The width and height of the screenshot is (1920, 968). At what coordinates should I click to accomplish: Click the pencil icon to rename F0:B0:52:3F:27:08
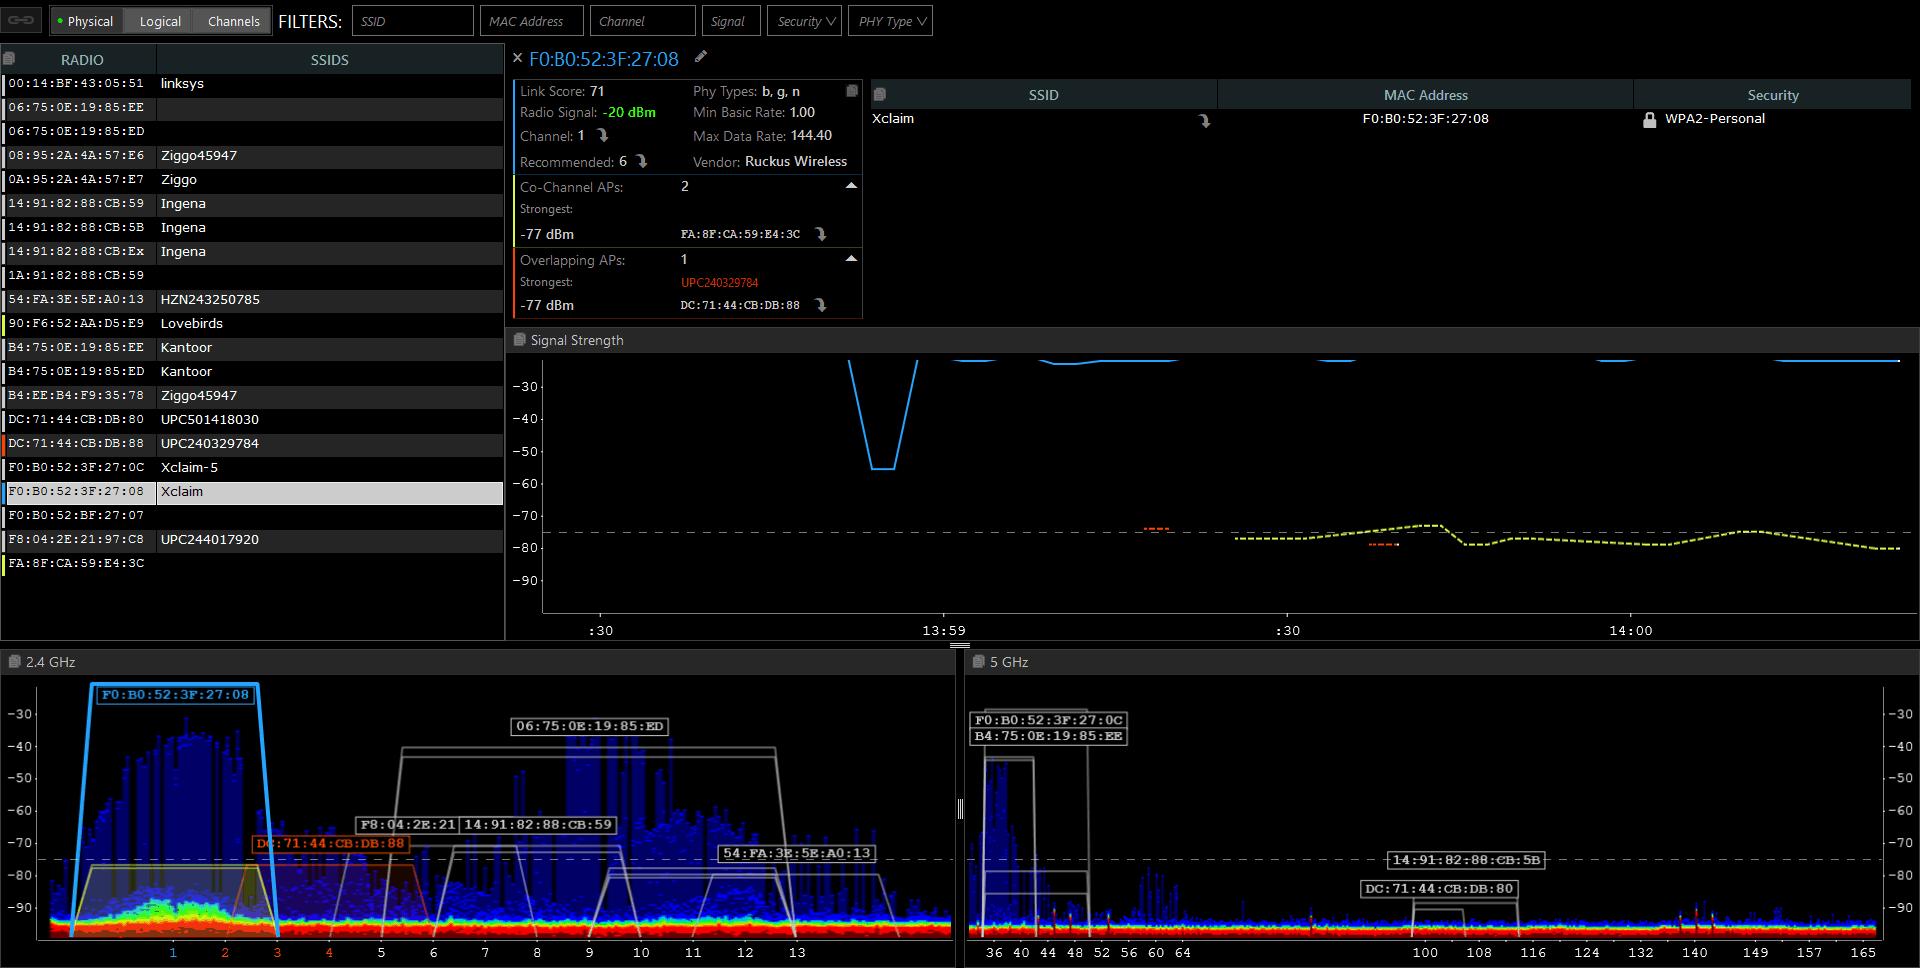[701, 57]
